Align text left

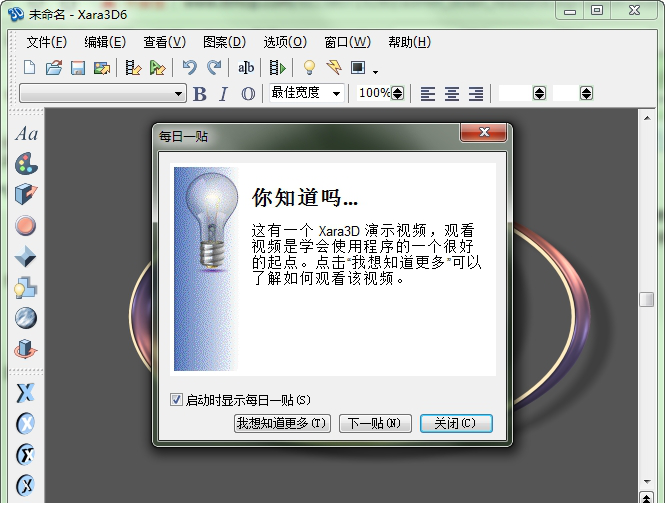coord(428,93)
